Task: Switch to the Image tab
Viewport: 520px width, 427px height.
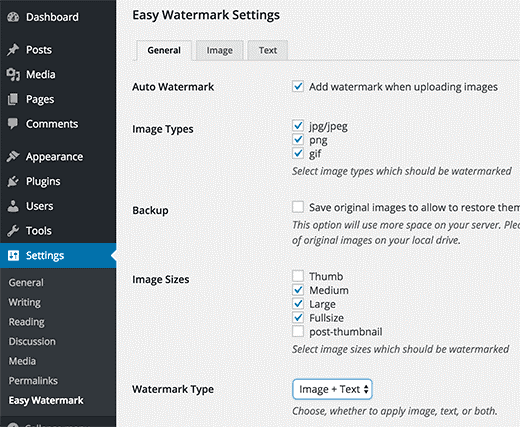Action: (220, 50)
